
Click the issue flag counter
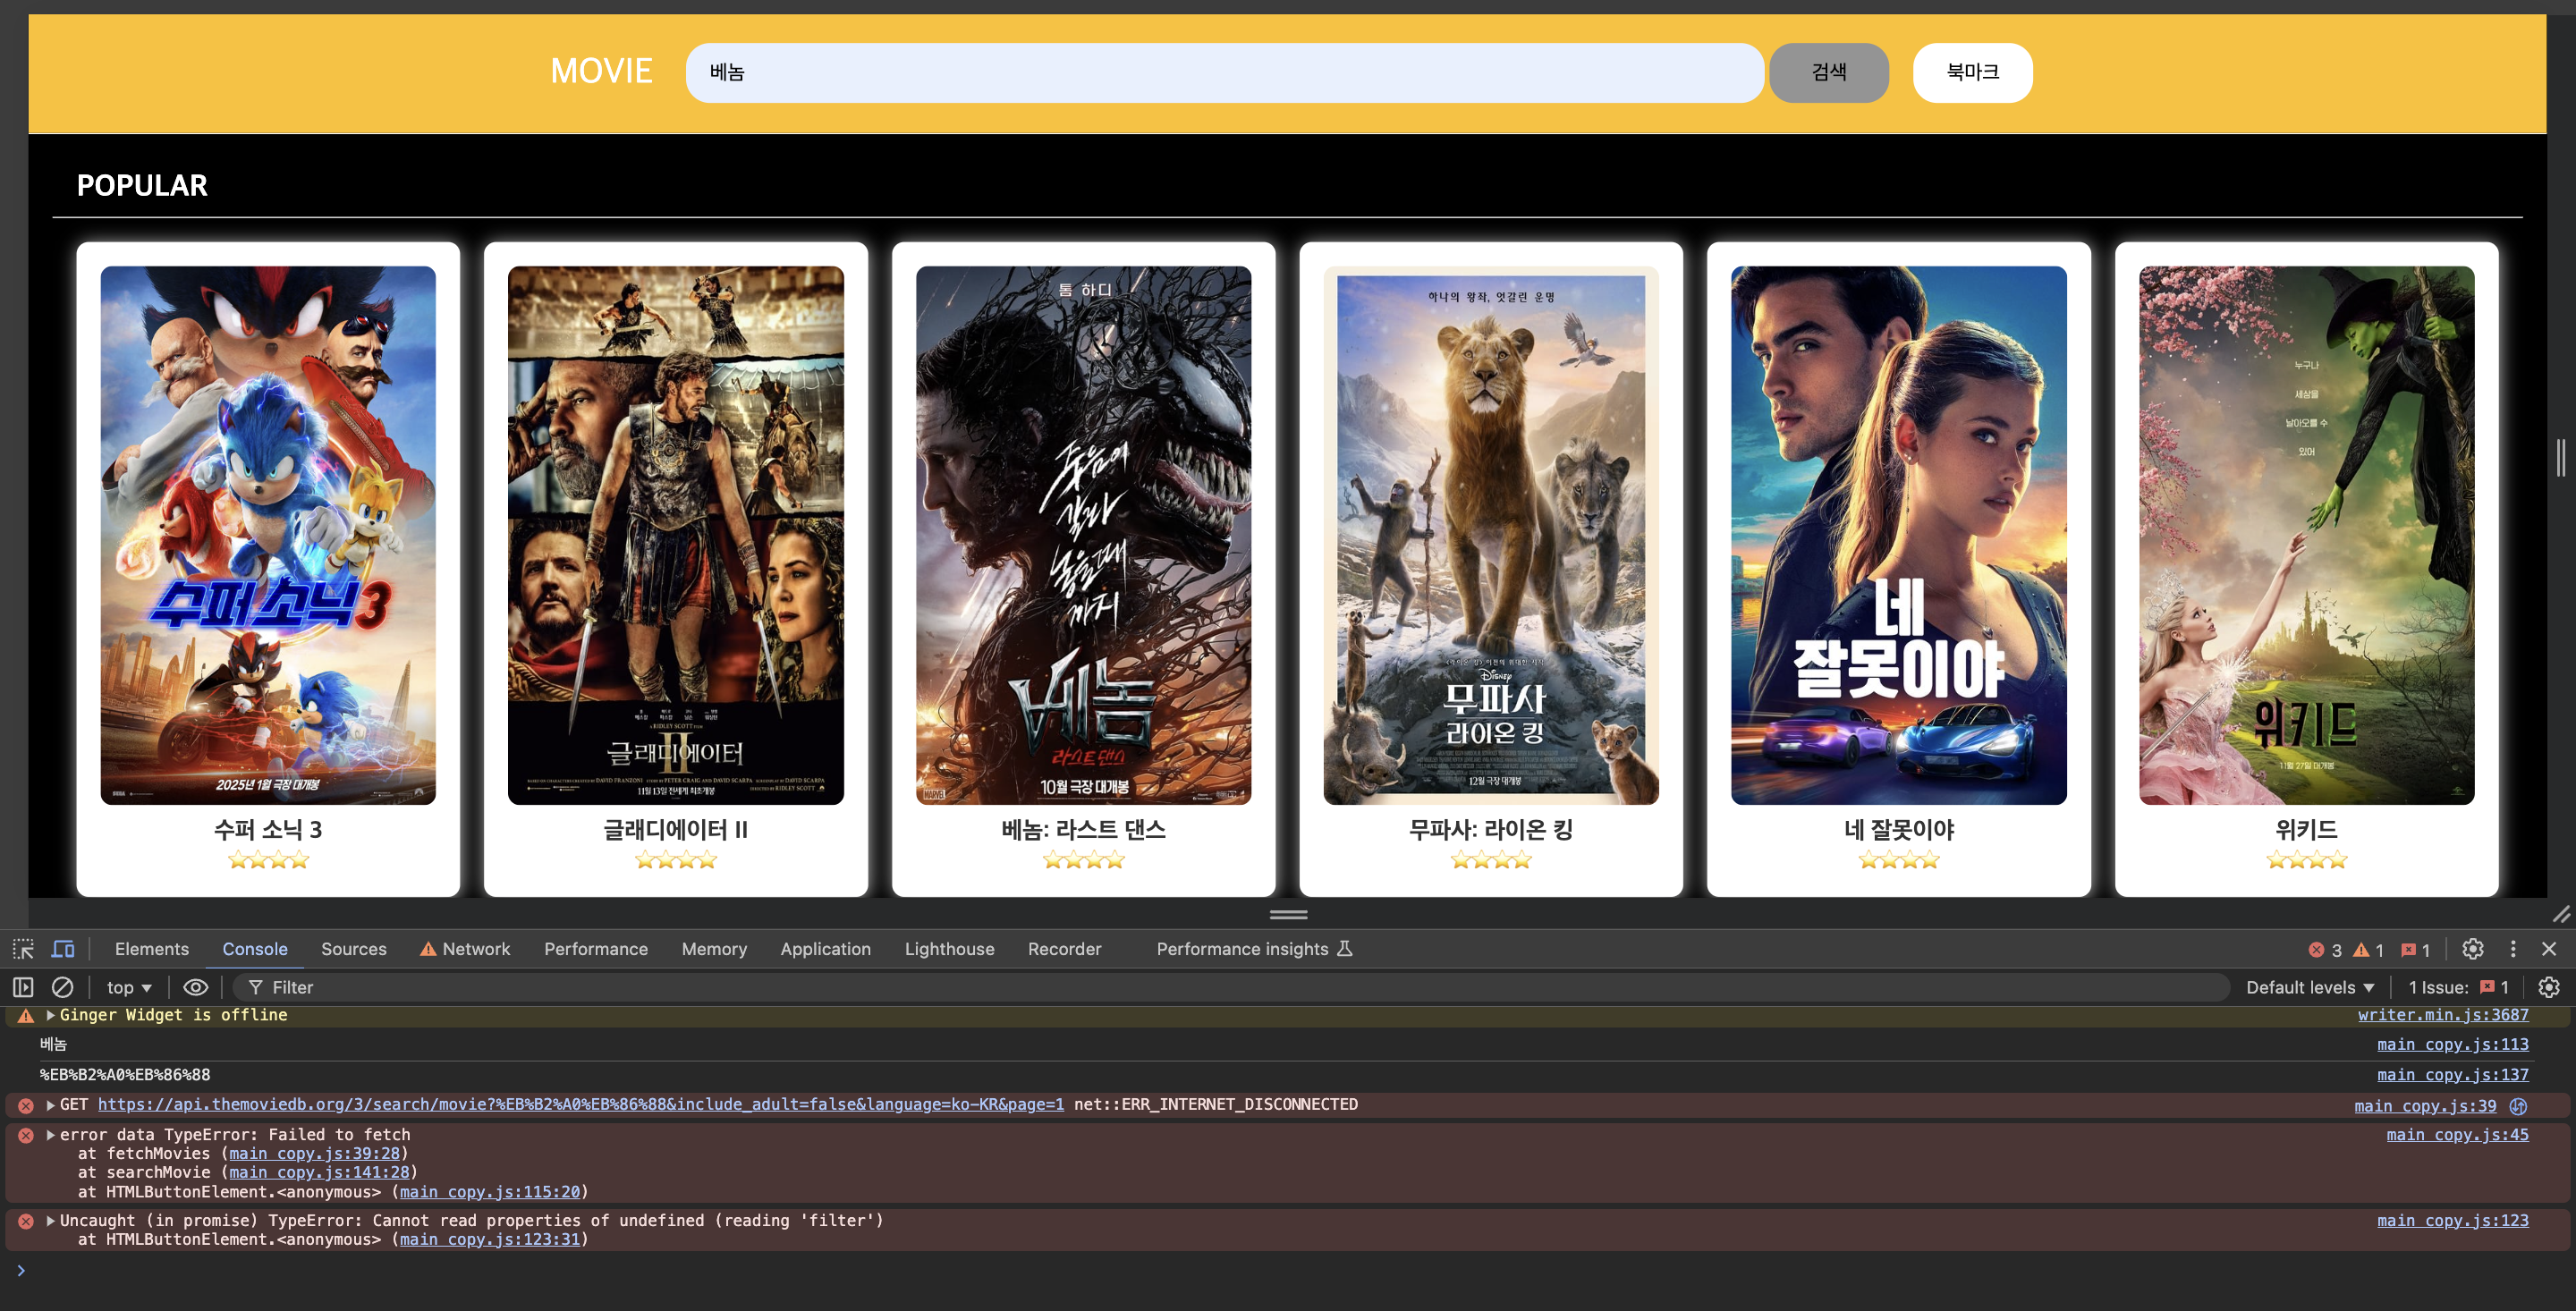click(x=2415, y=950)
